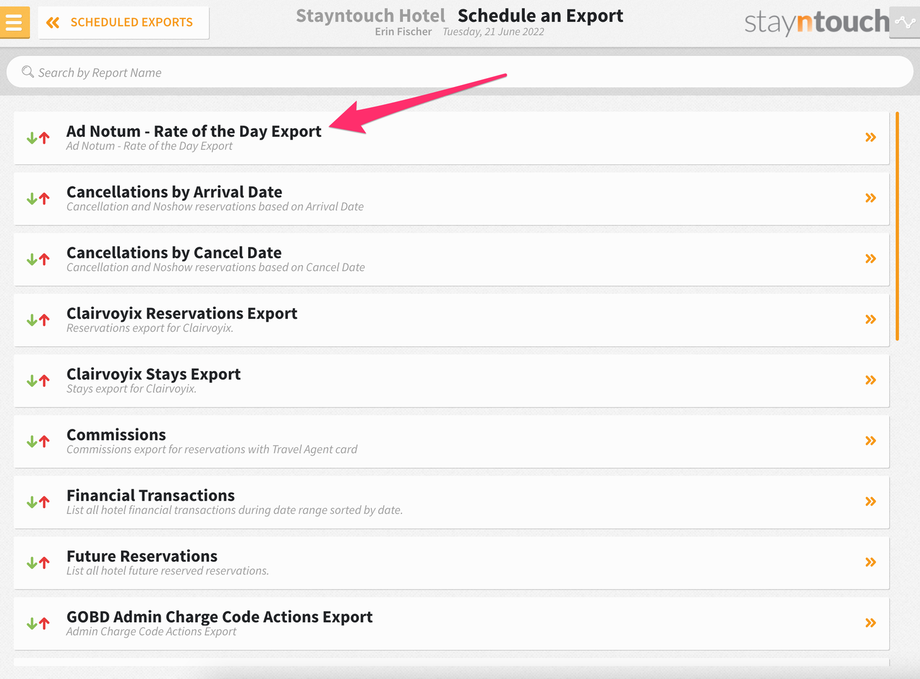The image size is (920, 679).
Task: Click 'Admin Charge Code Actions Export' description
Action: 151,631
